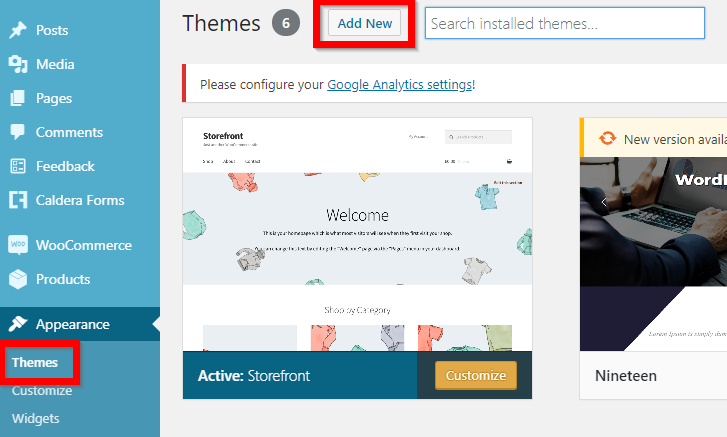
Task: Open the Storefront theme screenshot thumbnail
Action: (357, 234)
